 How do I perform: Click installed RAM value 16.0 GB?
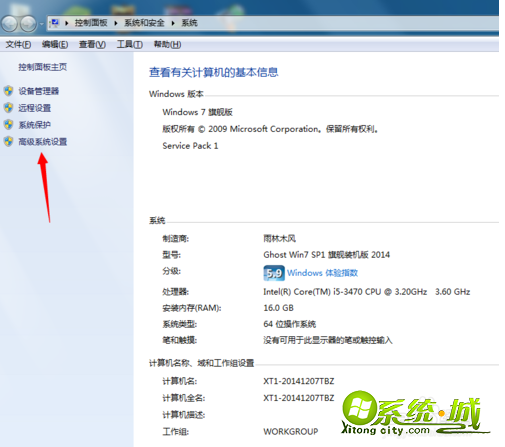278,308
